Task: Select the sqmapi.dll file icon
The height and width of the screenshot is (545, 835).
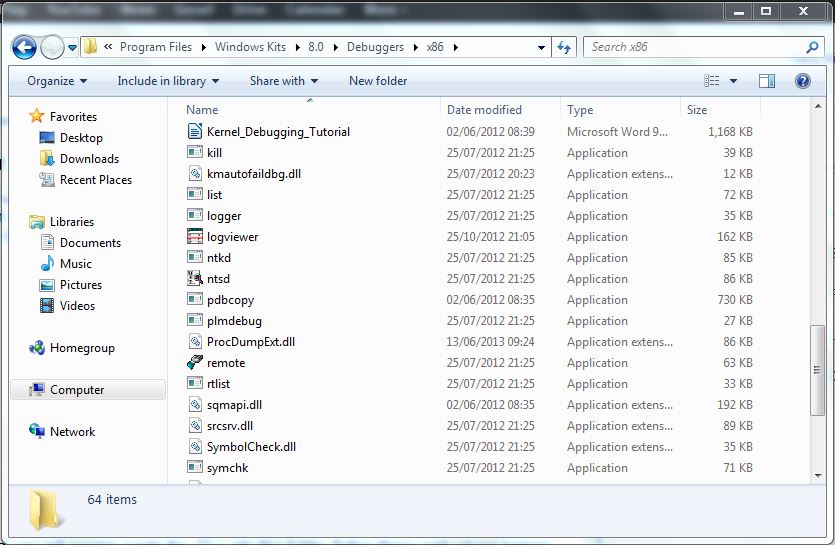Action: pyautogui.click(x=195, y=404)
